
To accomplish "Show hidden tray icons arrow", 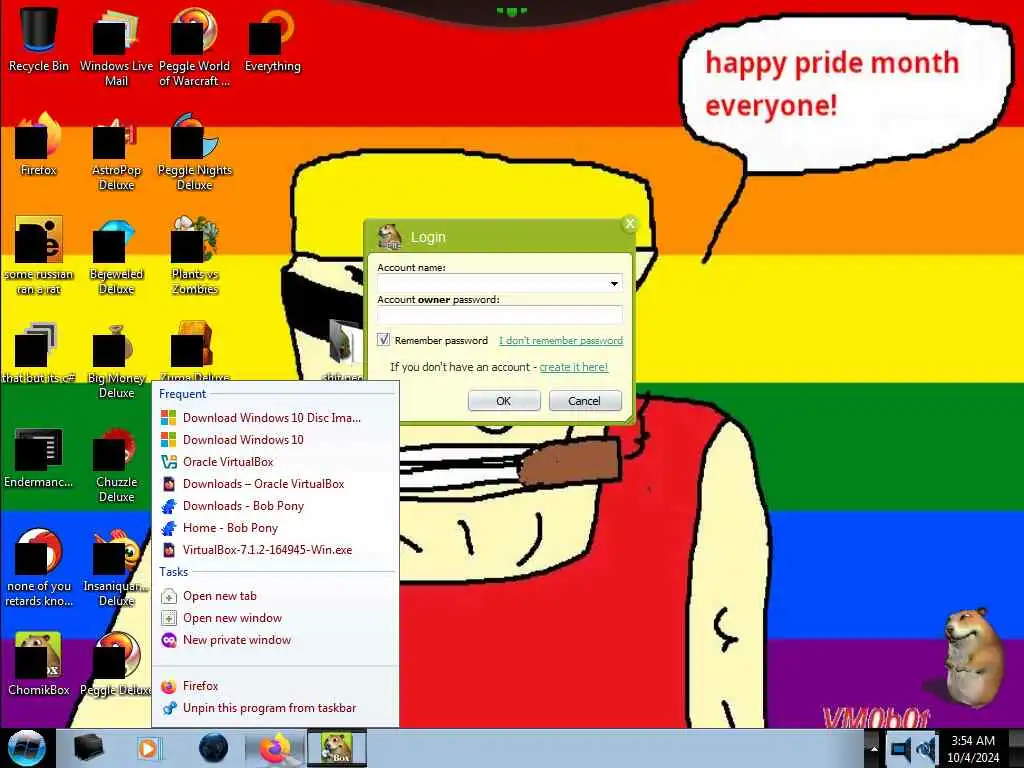I will [874, 749].
